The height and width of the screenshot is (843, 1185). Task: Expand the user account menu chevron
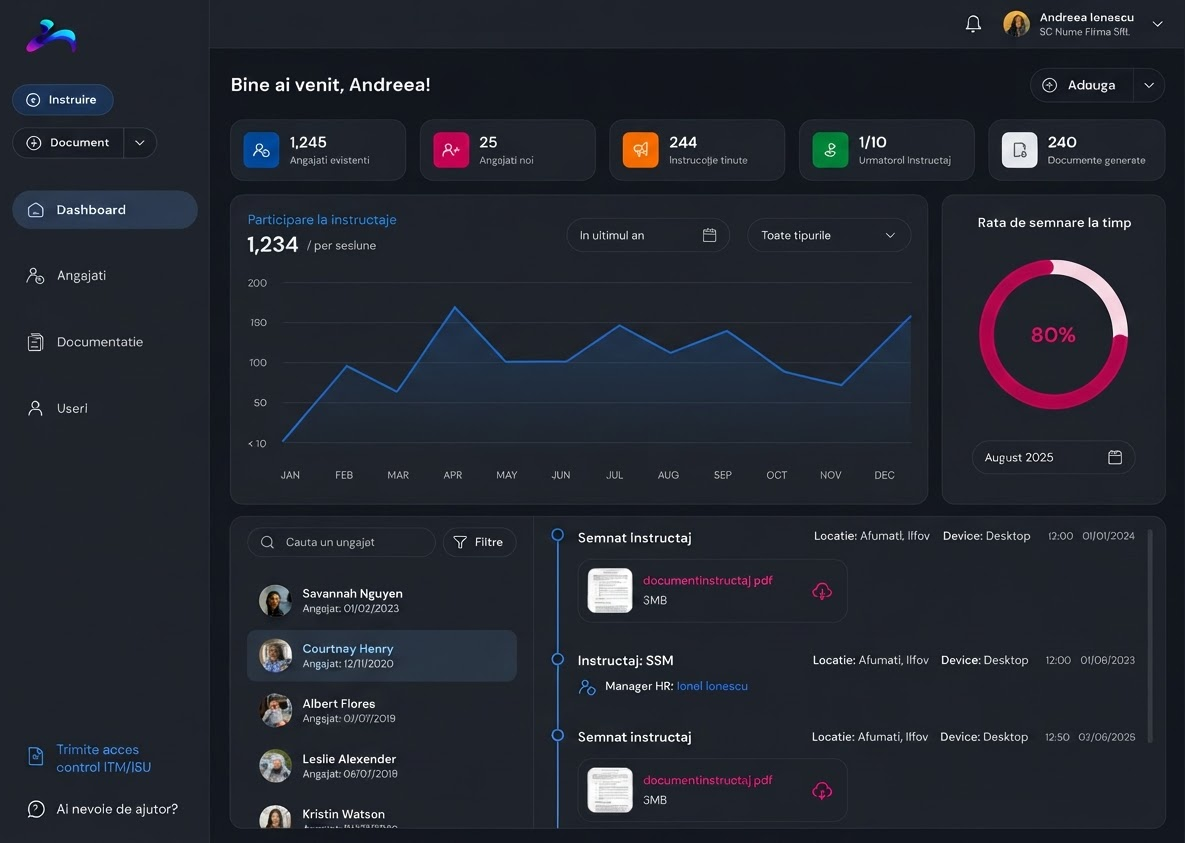[x=1157, y=24]
